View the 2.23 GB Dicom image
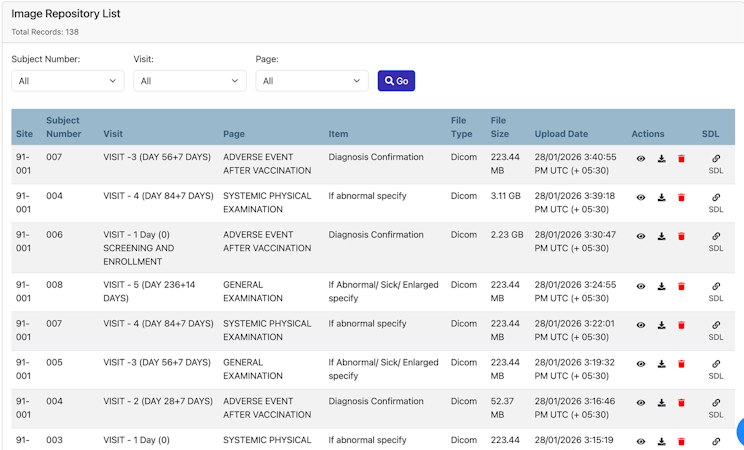The width and height of the screenshot is (744, 450). tap(641, 236)
